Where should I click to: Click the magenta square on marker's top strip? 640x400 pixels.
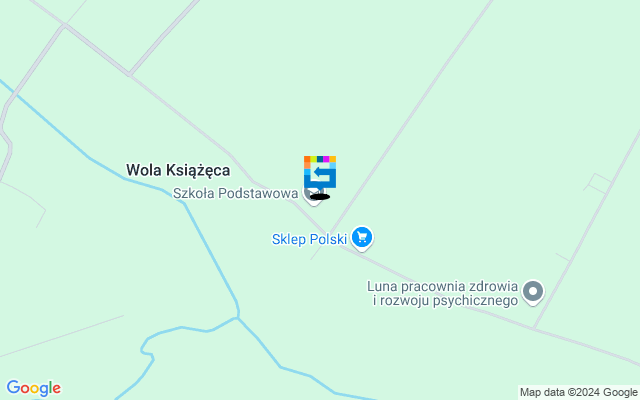coord(326,159)
